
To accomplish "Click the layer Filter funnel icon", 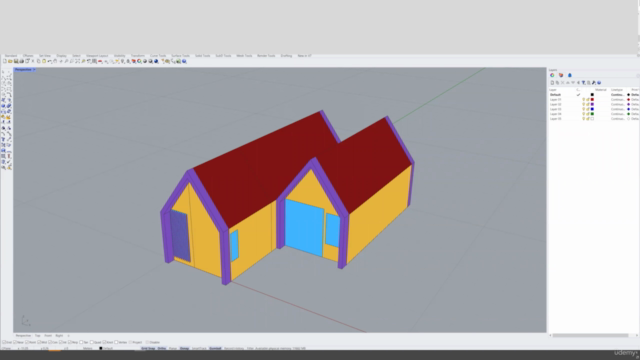I will (583, 82).
